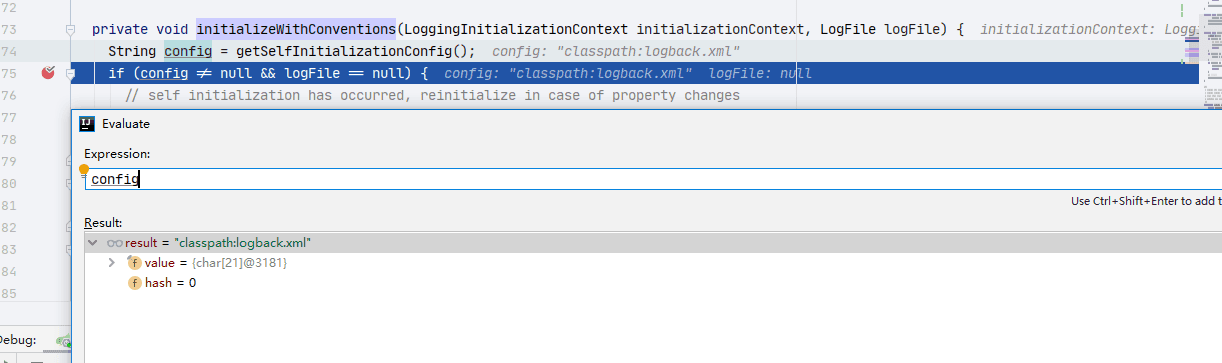Click the red breakpoint icon on line 75
This screenshot has height=363, width=1222.
click(48, 73)
